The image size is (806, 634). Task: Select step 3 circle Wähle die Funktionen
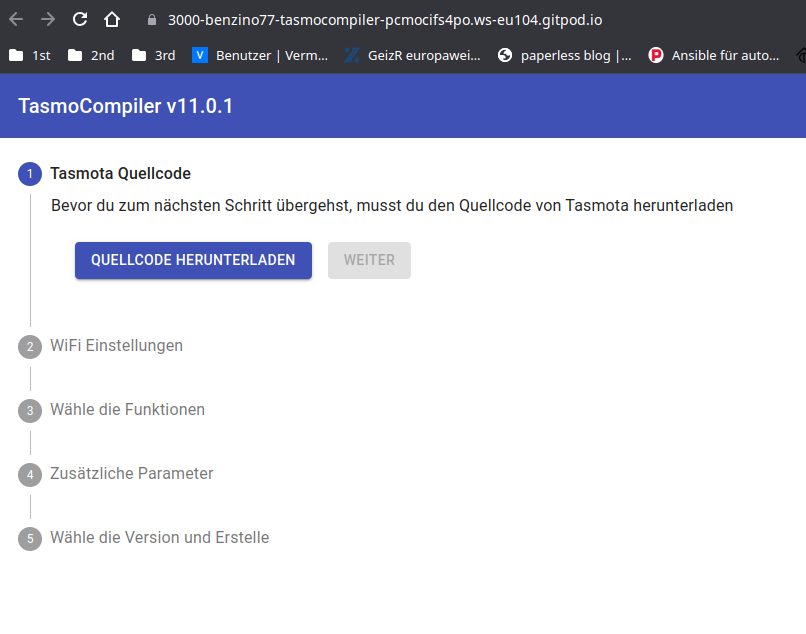tap(30, 411)
